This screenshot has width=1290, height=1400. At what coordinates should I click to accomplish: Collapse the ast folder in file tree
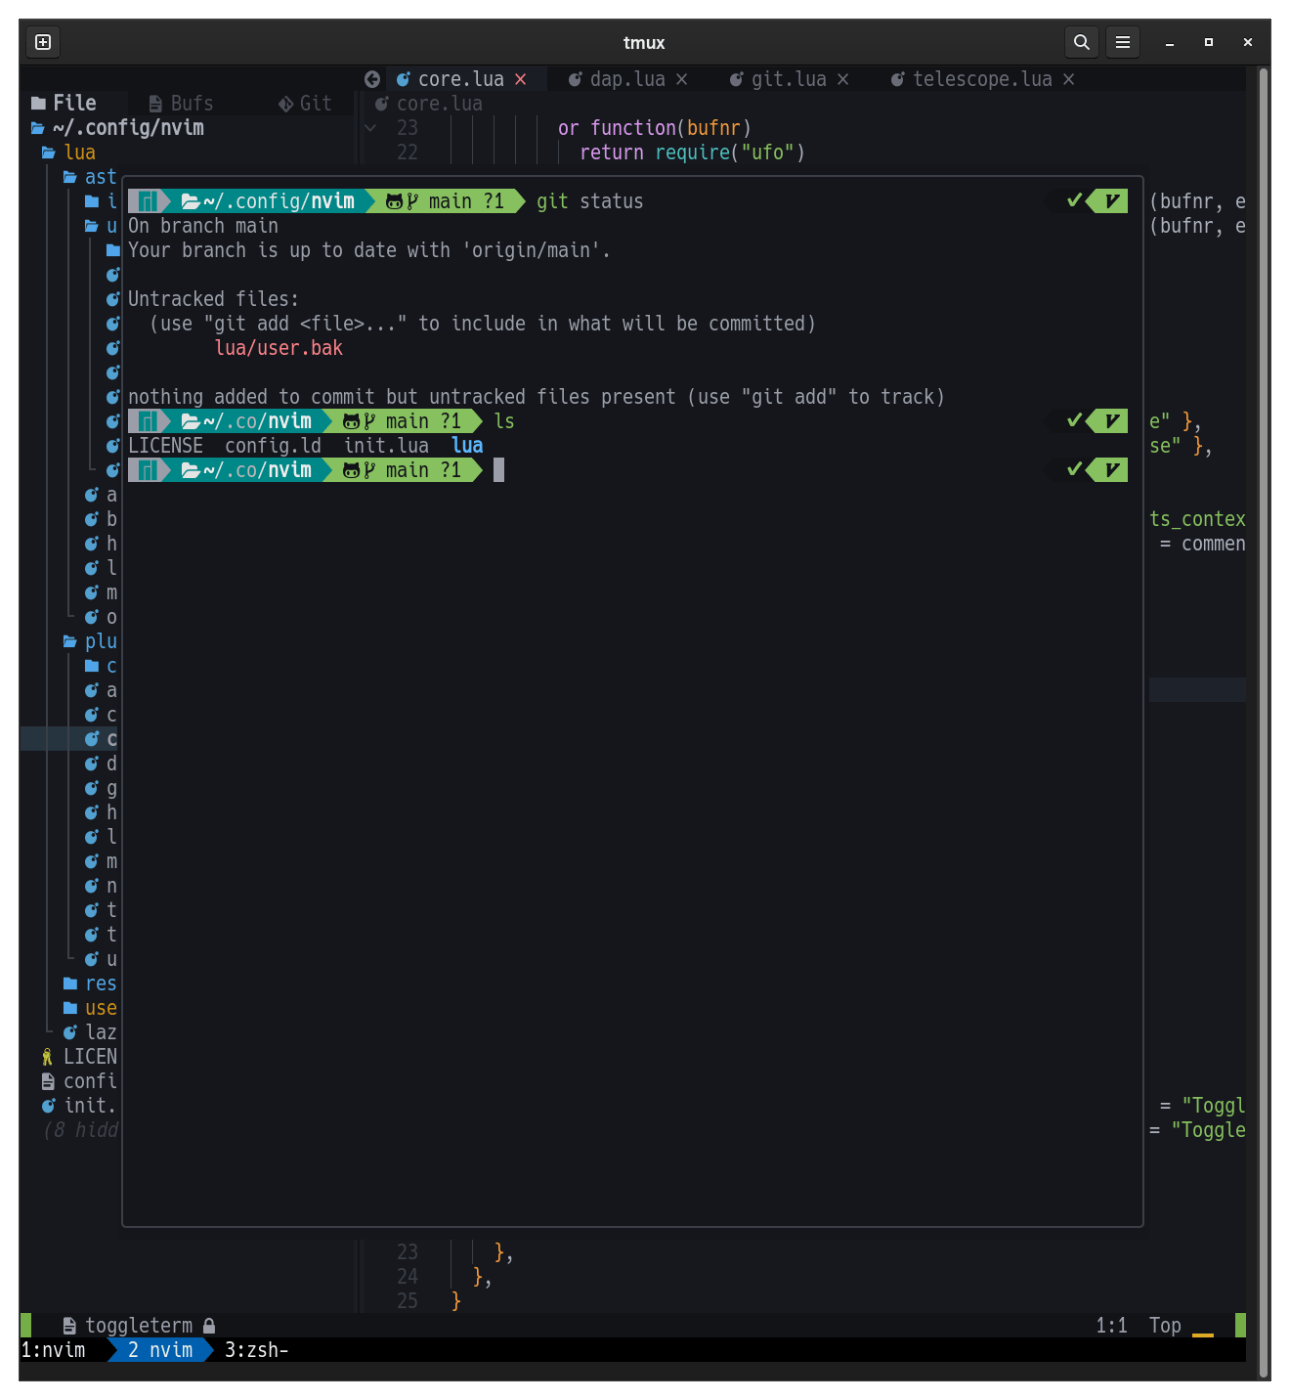click(90, 177)
